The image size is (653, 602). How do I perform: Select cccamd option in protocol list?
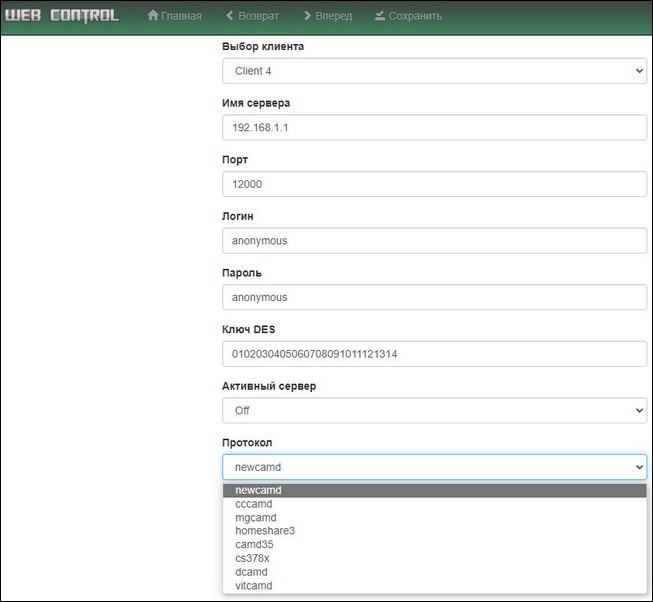pyautogui.click(x=434, y=504)
